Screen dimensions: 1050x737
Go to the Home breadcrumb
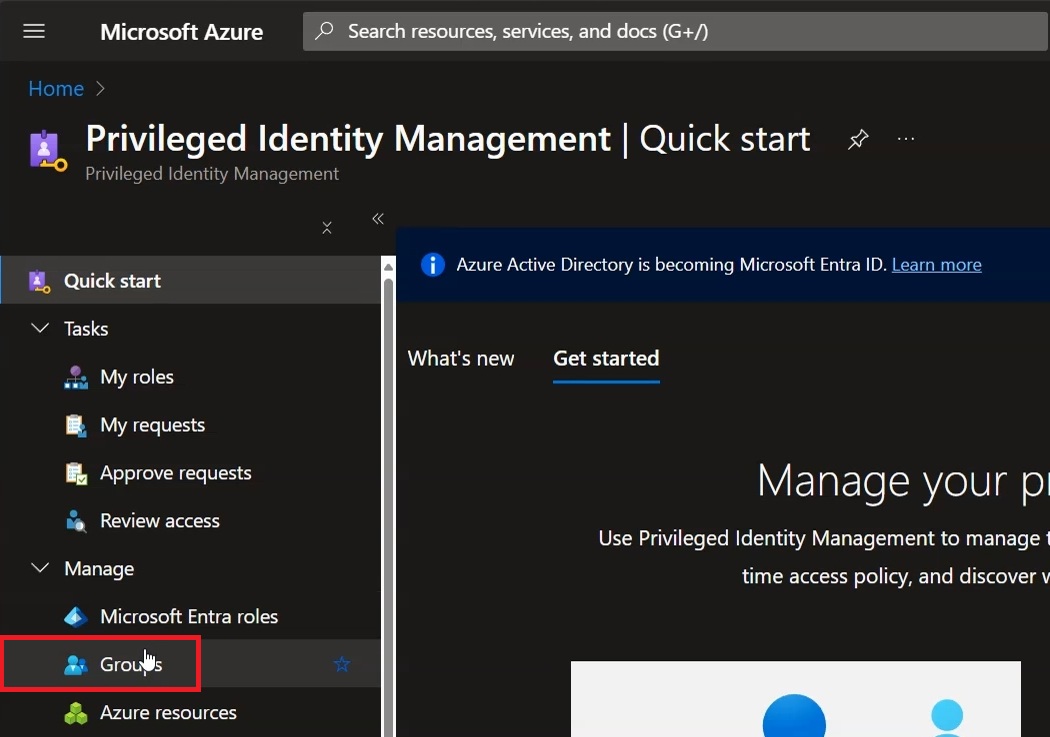click(56, 88)
